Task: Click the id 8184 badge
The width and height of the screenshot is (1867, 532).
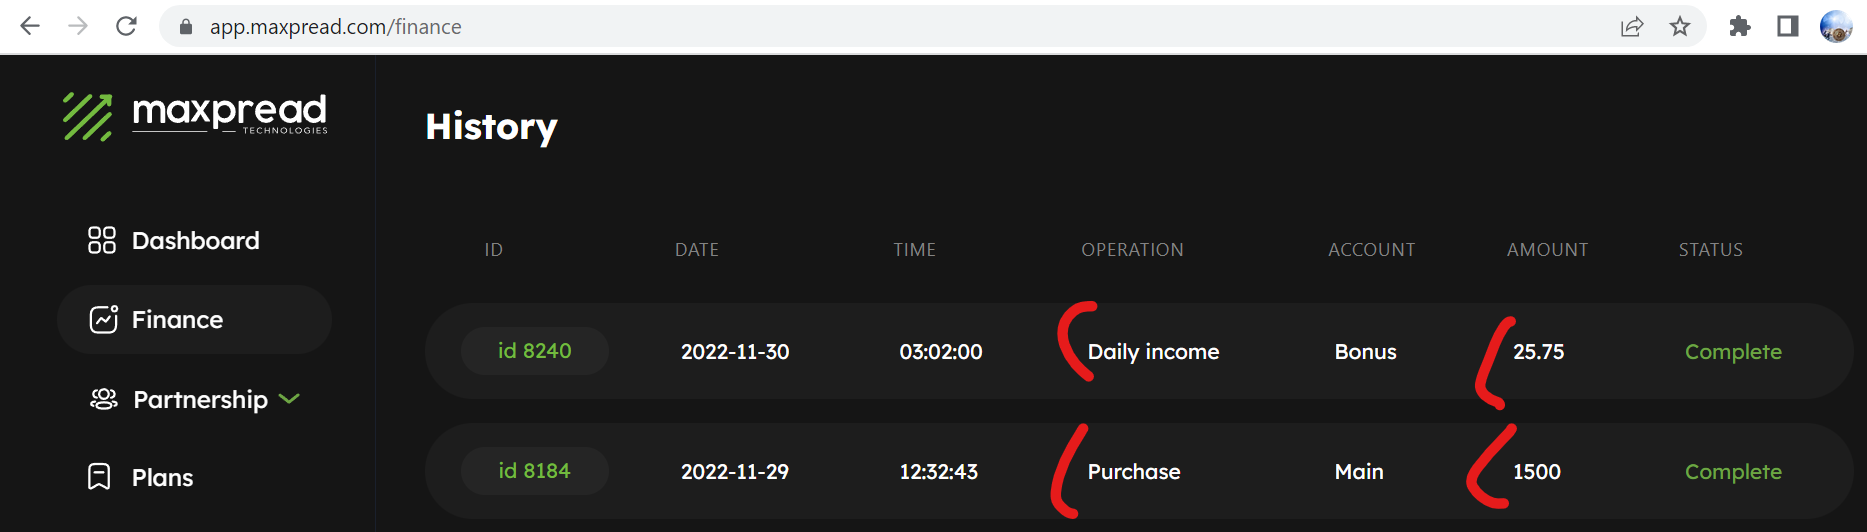Action: point(535,471)
